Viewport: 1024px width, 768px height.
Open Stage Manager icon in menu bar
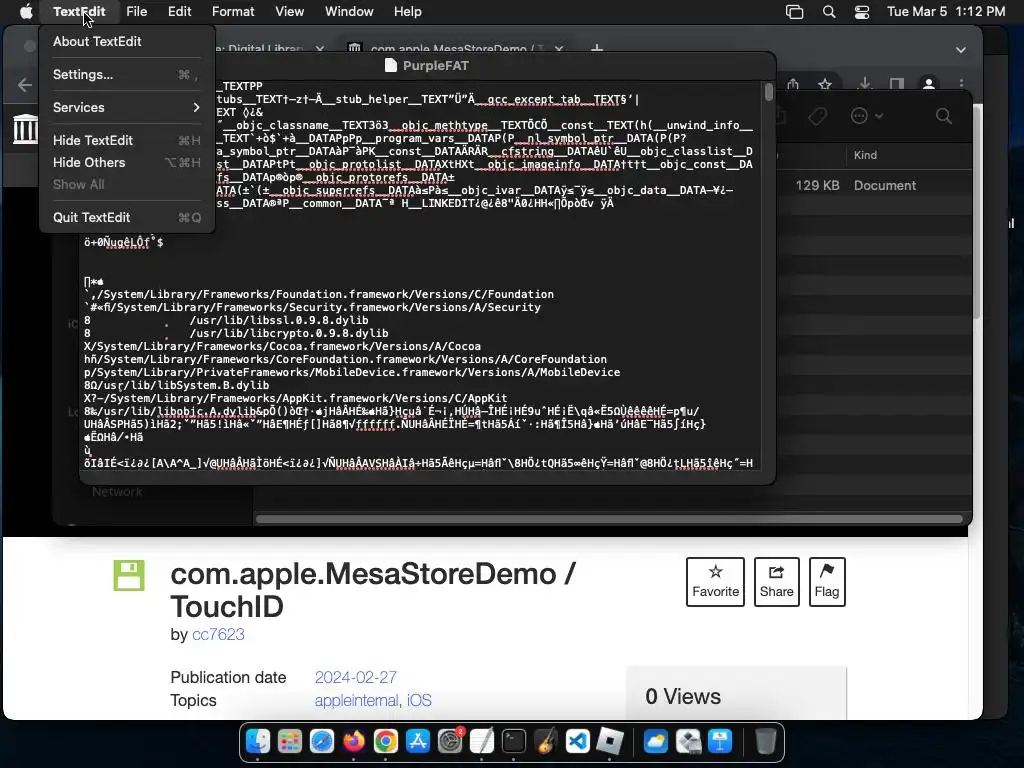[794, 12]
